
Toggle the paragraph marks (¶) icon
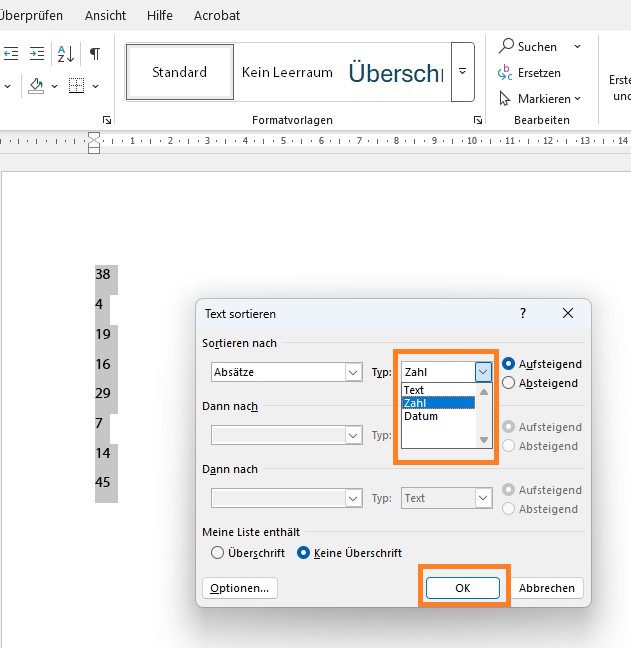click(95, 53)
